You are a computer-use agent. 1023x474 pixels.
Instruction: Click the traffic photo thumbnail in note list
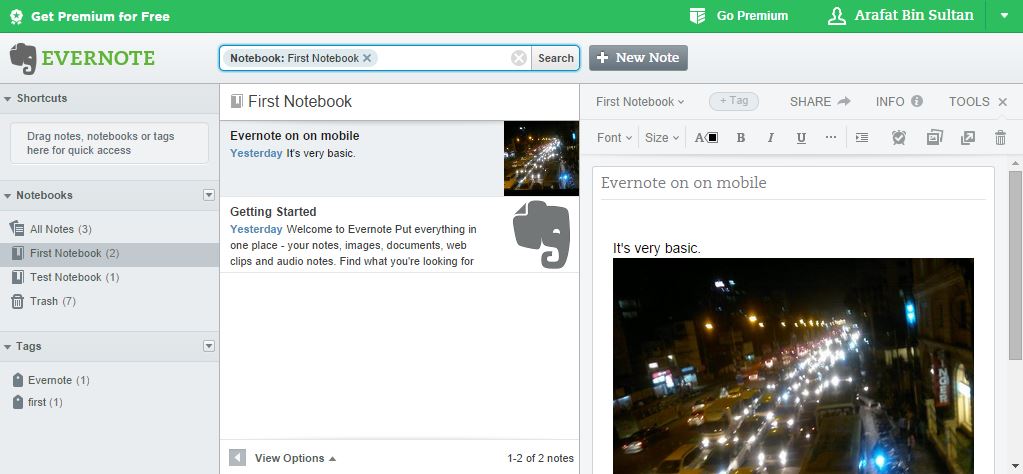click(x=542, y=158)
